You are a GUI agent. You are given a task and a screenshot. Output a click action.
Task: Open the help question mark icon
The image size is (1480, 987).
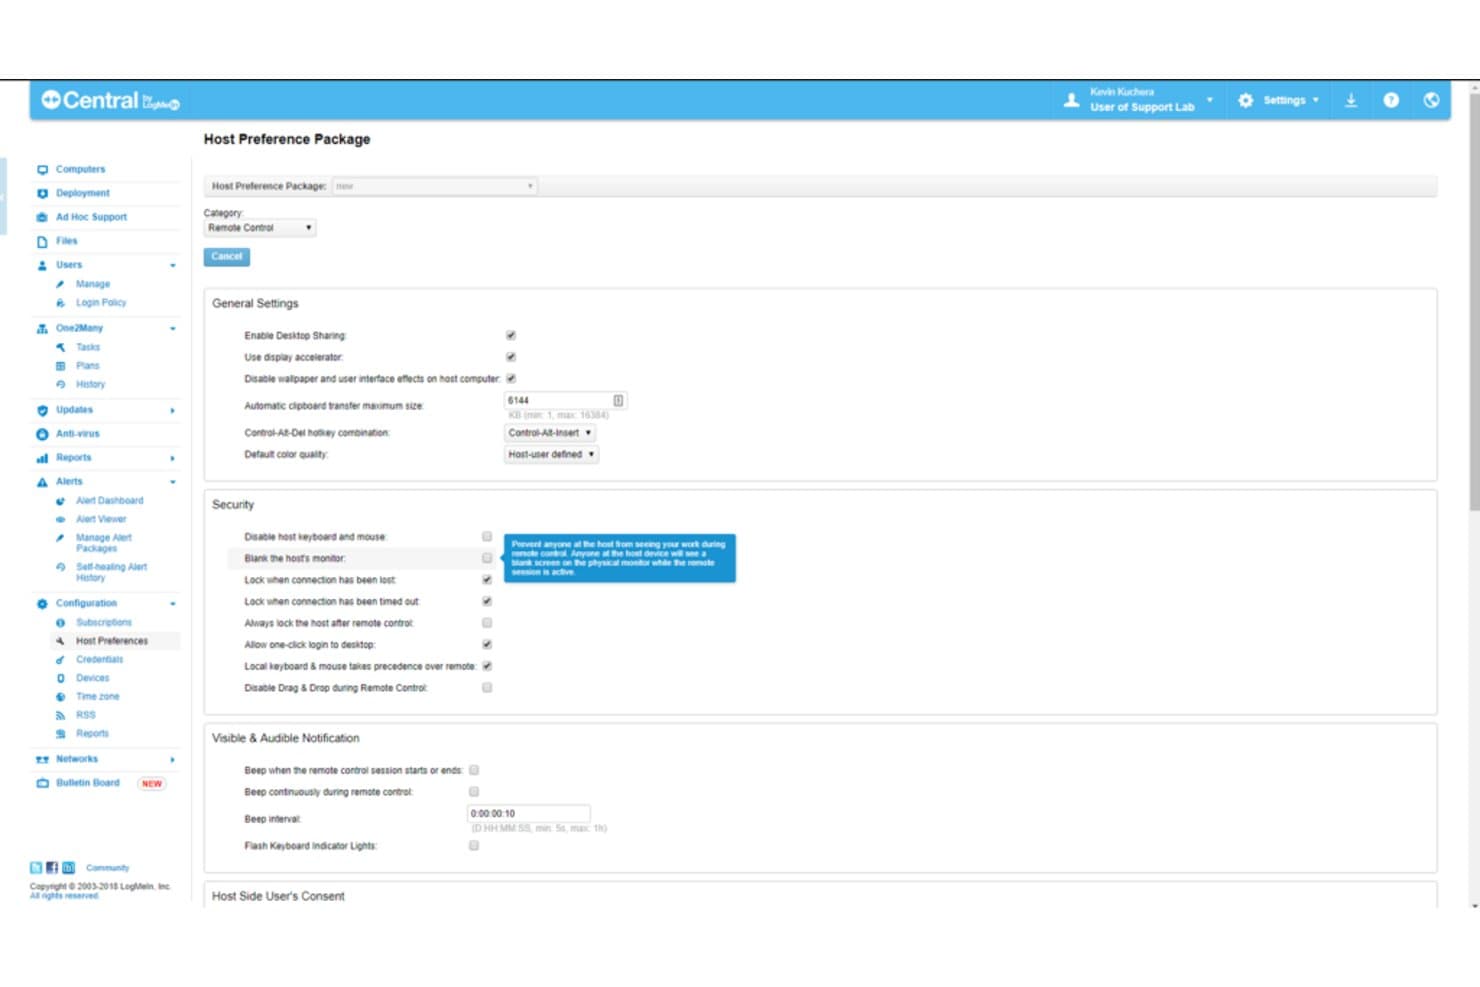[x=1391, y=100]
